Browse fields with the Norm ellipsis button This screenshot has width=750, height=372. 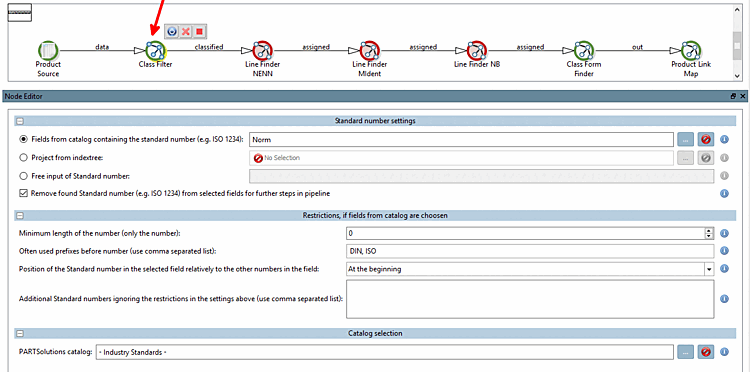(x=685, y=140)
